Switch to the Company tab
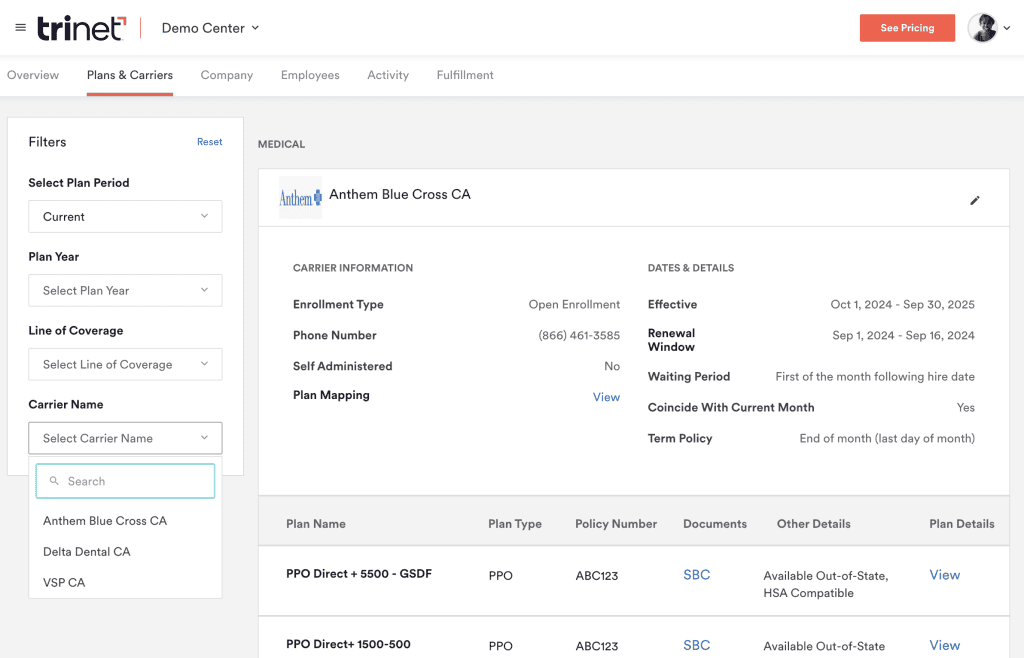The height and width of the screenshot is (658, 1024). click(x=227, y=75)
